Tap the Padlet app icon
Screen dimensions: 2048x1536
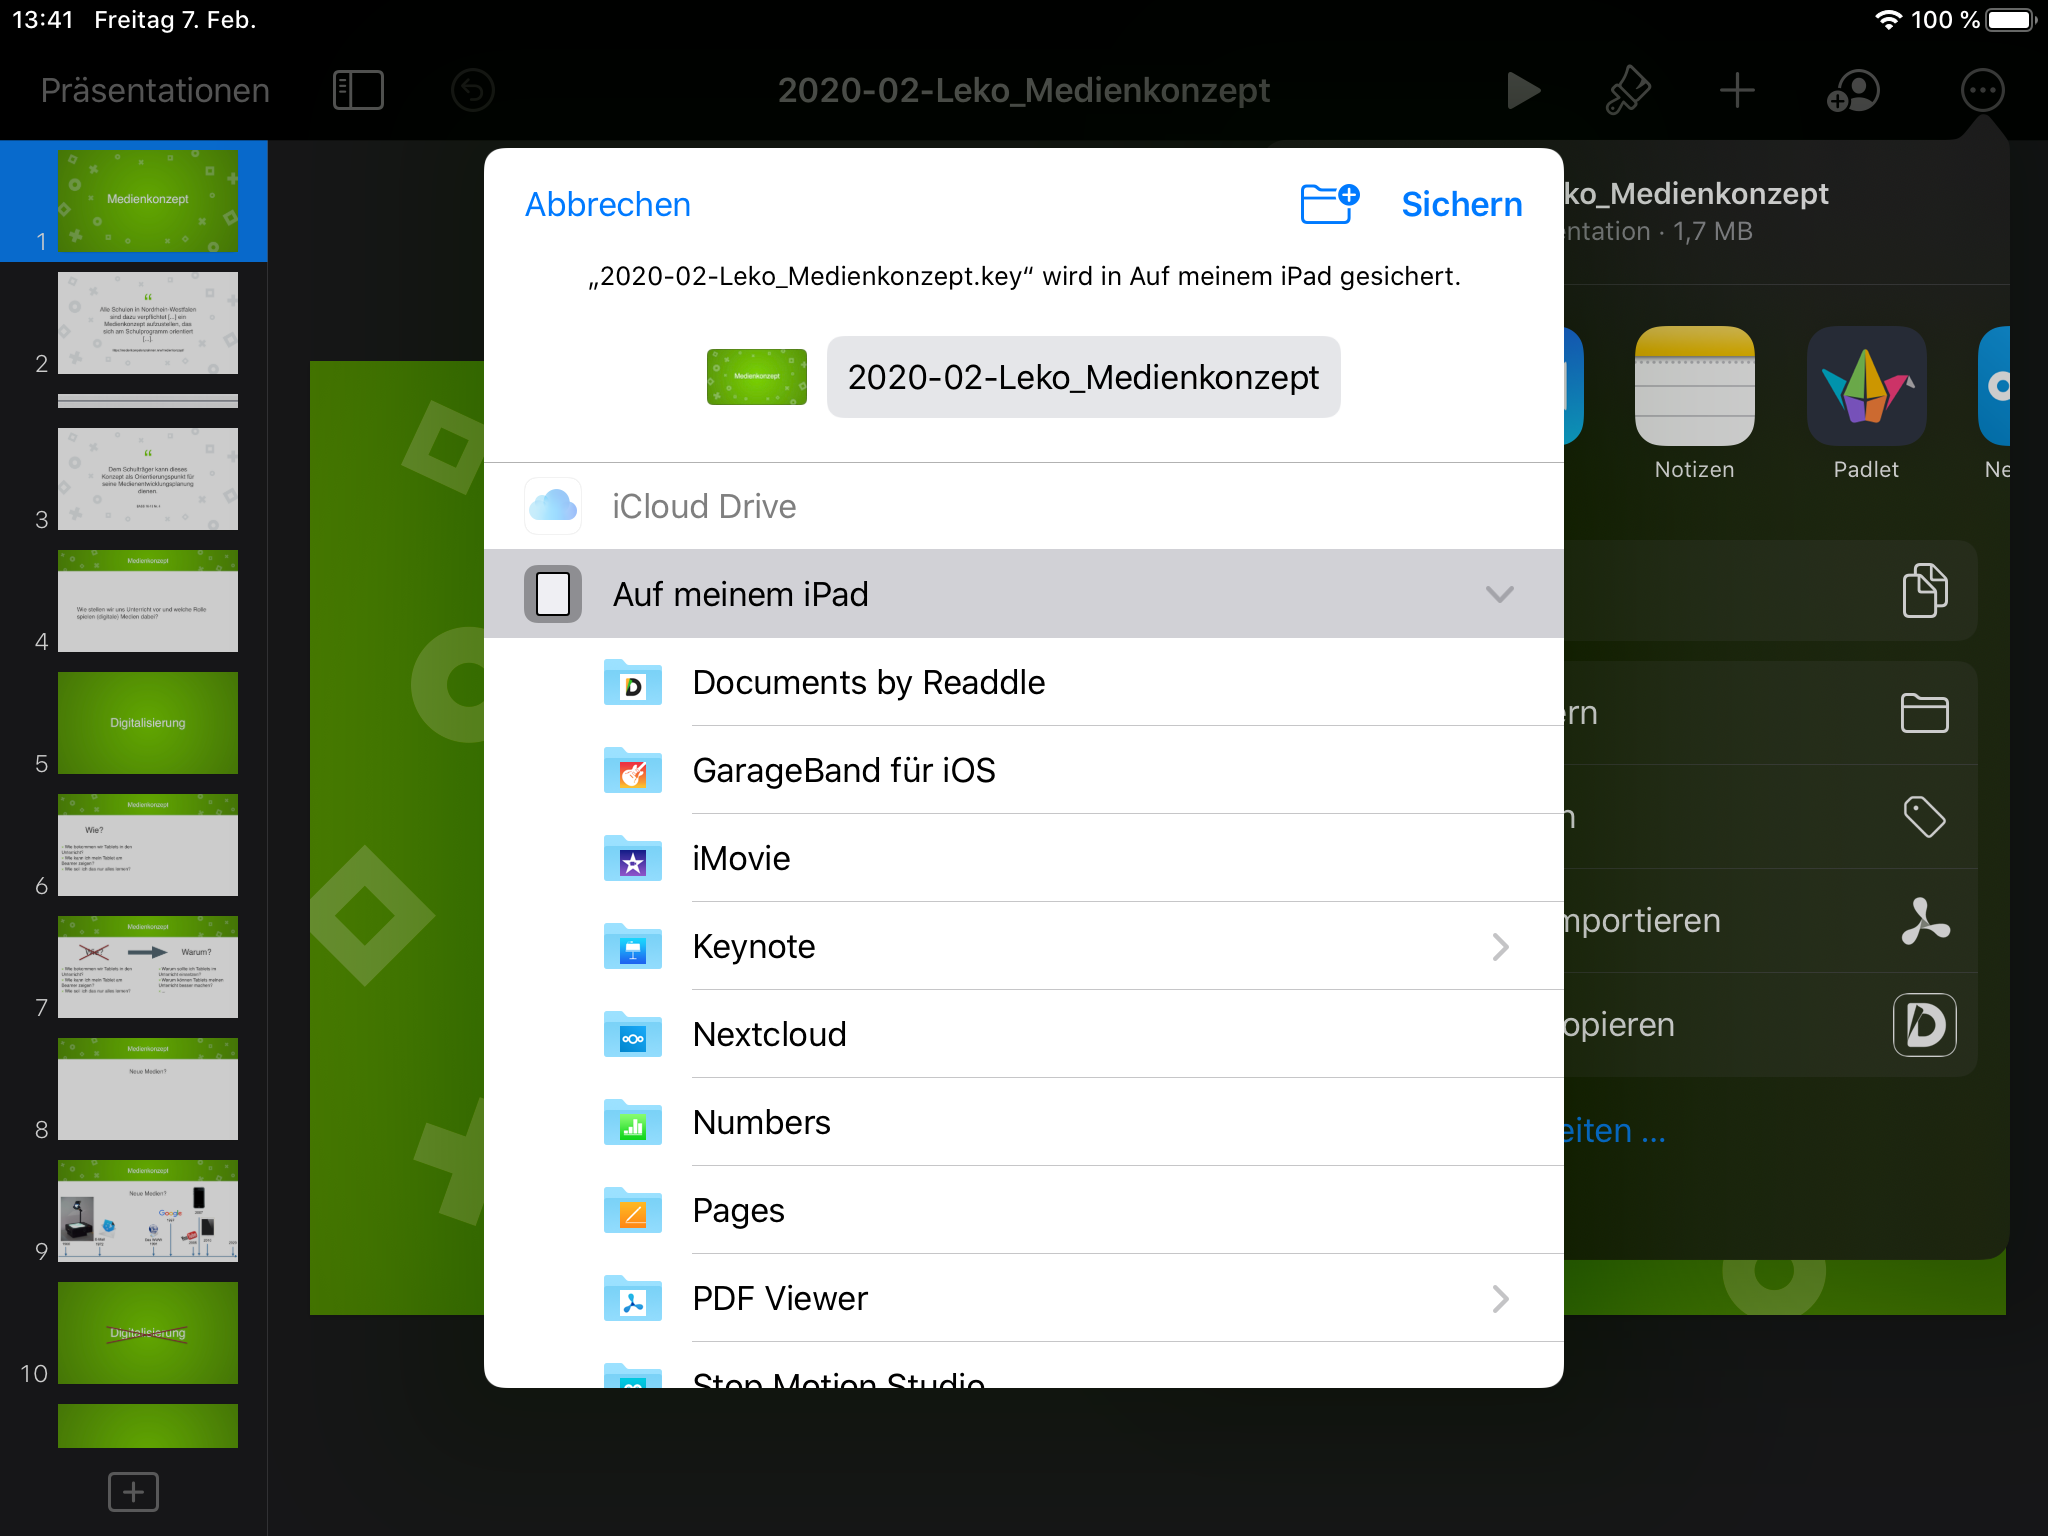[x=1866, y=386]
